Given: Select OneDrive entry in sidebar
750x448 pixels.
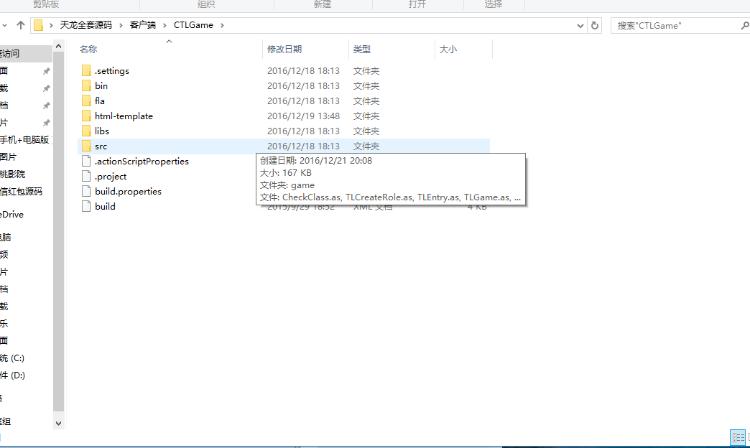Looking at the screenshot, I should pos(12,215).
